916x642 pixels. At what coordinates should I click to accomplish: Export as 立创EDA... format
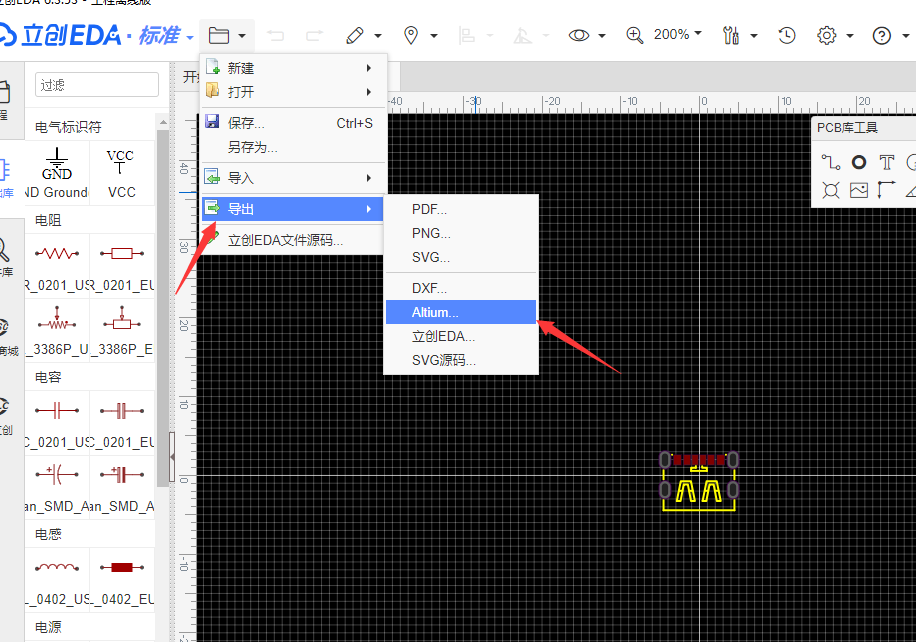click(x=461, y=336)
